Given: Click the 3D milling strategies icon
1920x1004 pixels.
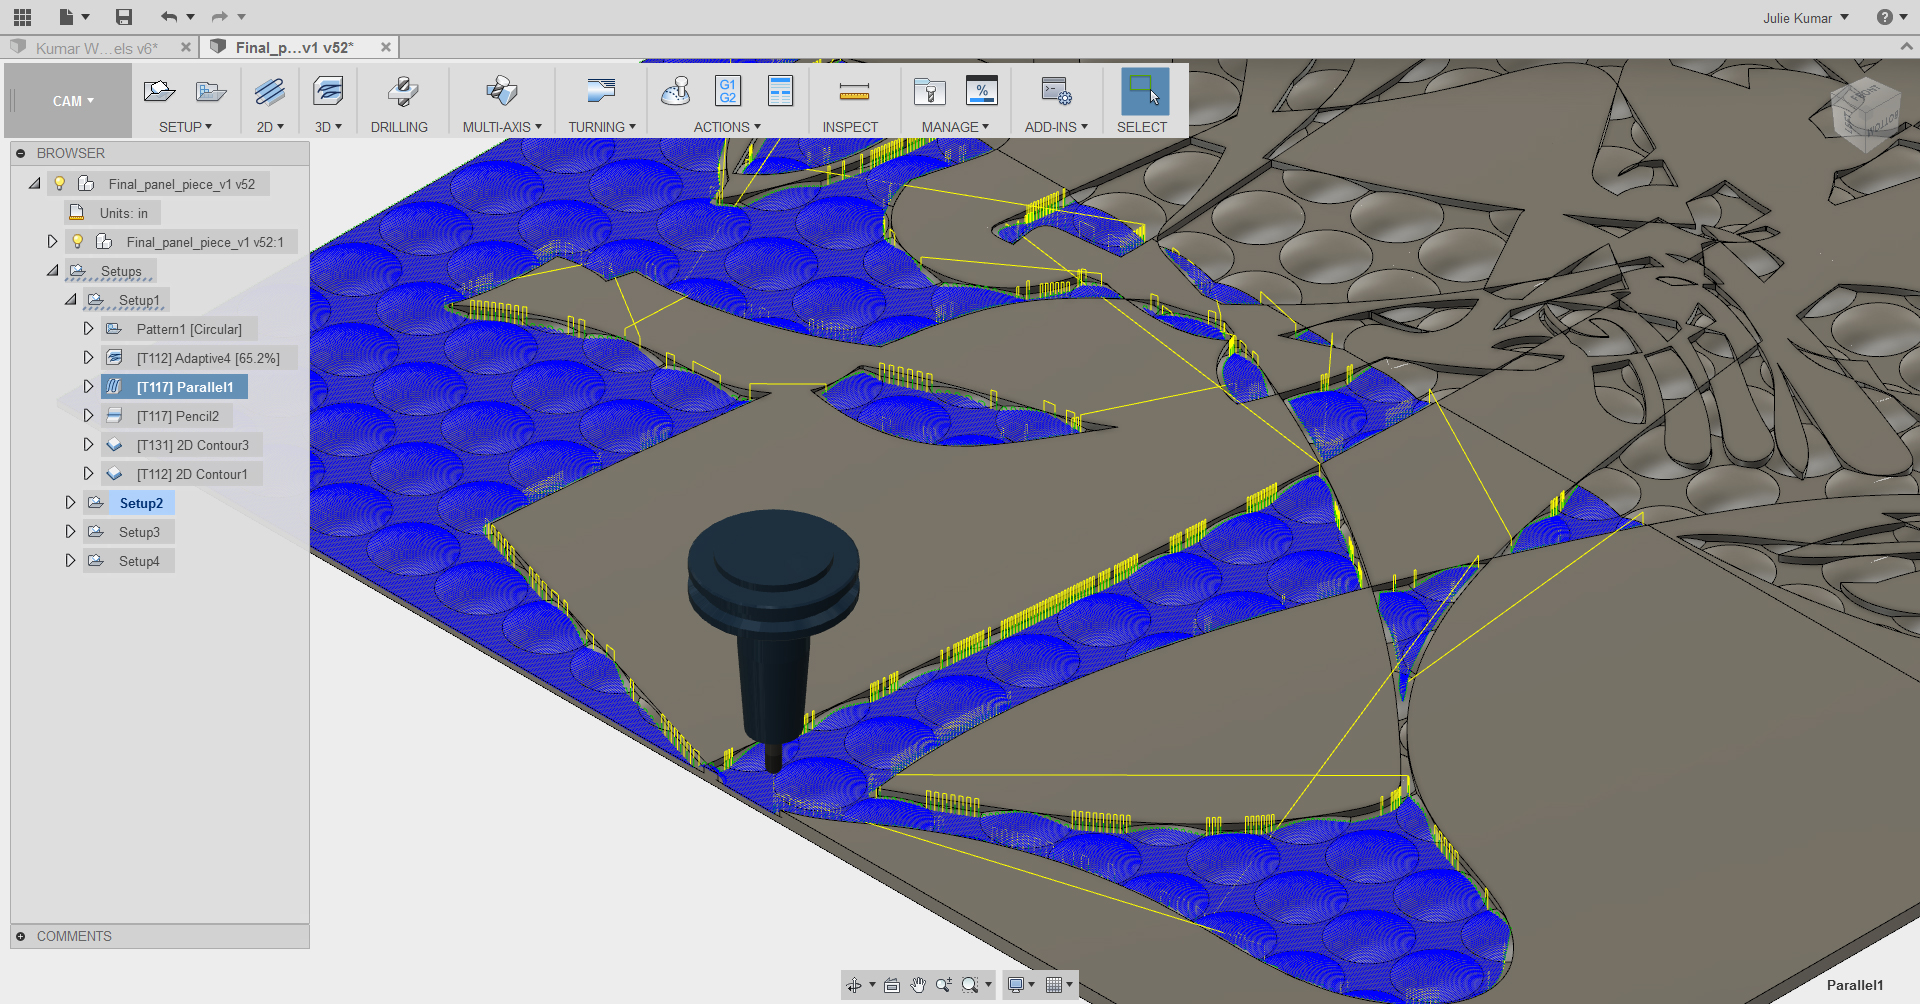Looking at the screenshot, I should tap(328, 92).
